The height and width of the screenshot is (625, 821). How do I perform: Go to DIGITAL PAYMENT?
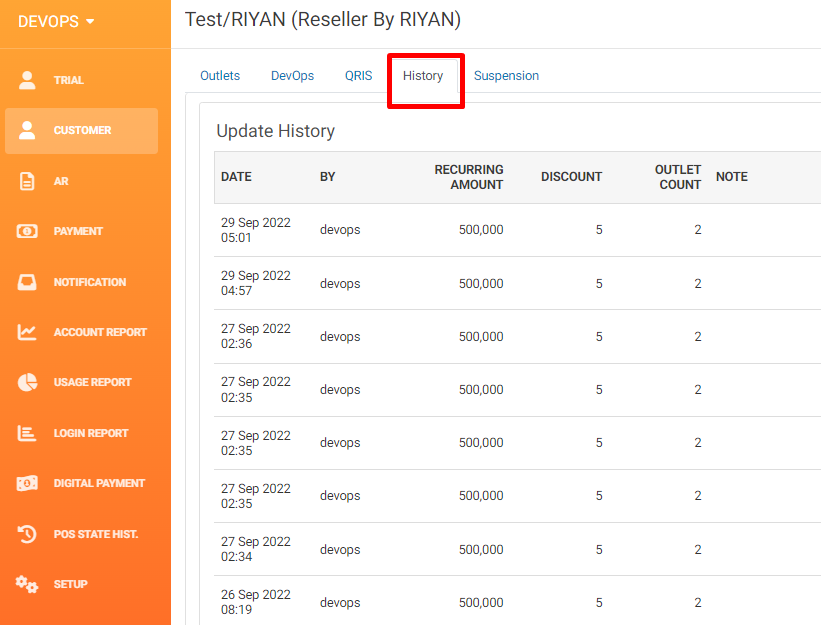[99, 483]
